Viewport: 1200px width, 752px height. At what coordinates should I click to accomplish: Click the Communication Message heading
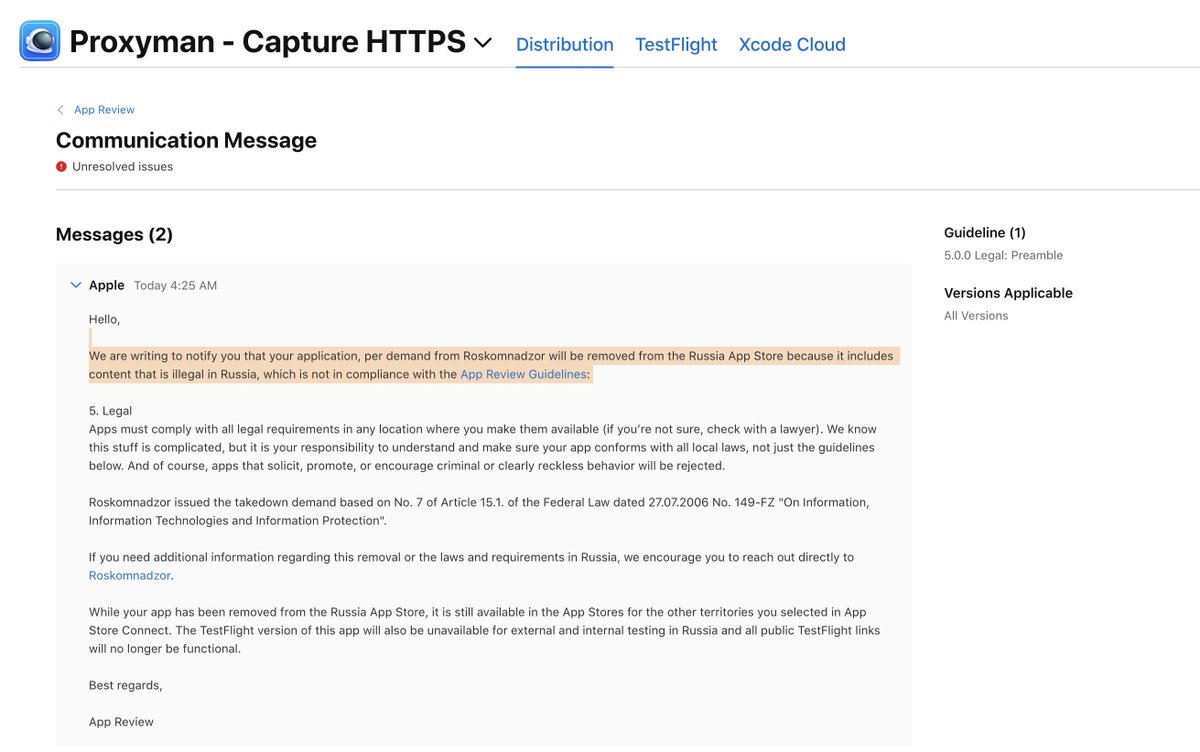(x=186, y=140)
